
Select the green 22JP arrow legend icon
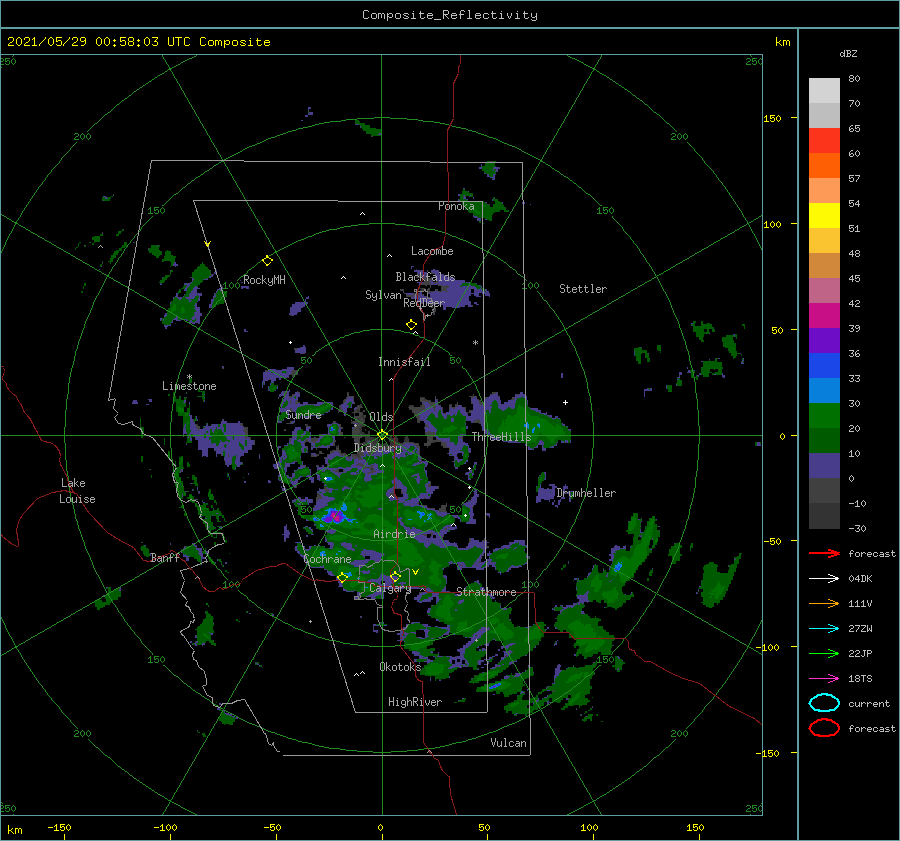click(824, 653)
